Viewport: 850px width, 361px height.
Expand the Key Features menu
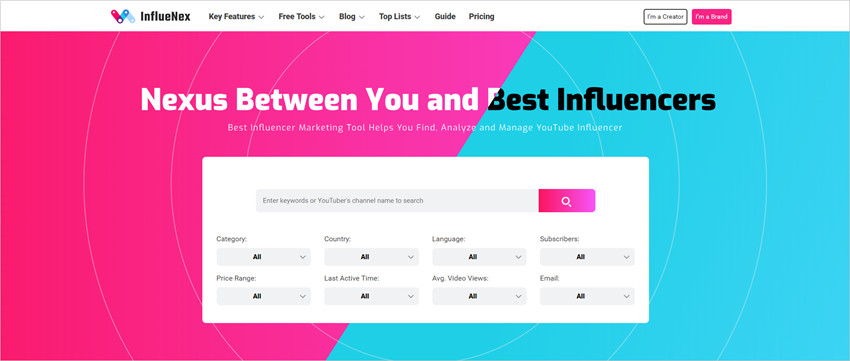(236, 17)
